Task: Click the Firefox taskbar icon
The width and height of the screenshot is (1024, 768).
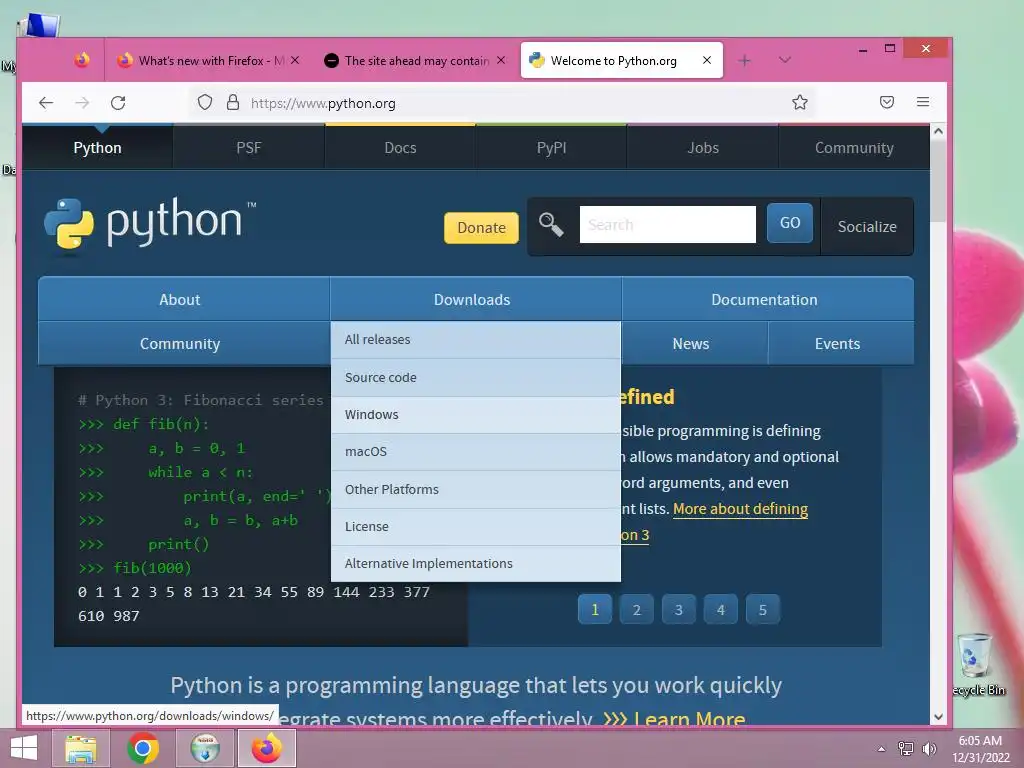Action: pyautogui.click(x=266, y=748)
